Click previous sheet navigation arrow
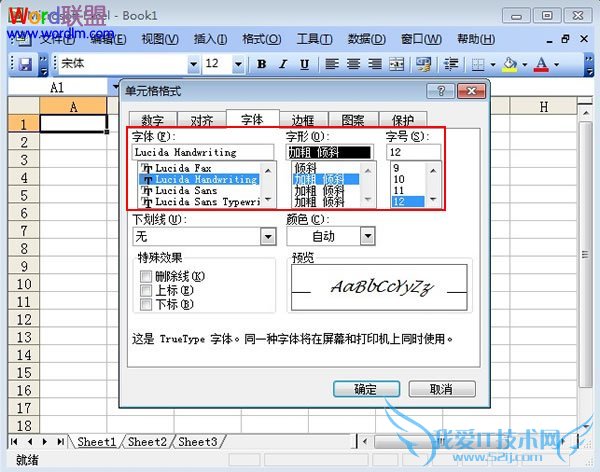Image resolution: width=600 pixels, height=472 pixels. click(30, 442)
